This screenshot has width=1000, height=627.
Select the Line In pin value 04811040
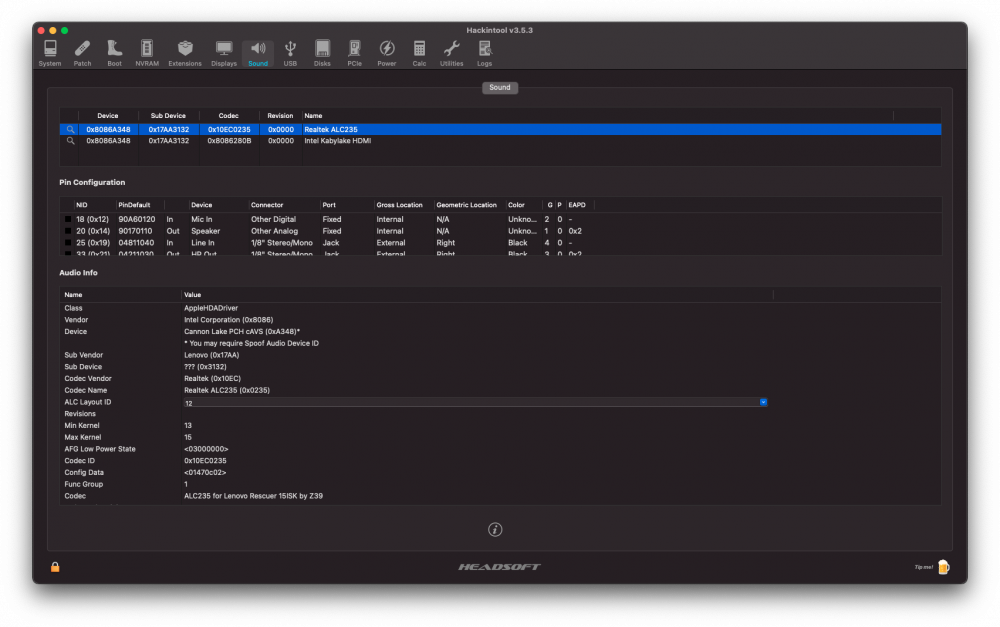[x=136, y=243]
